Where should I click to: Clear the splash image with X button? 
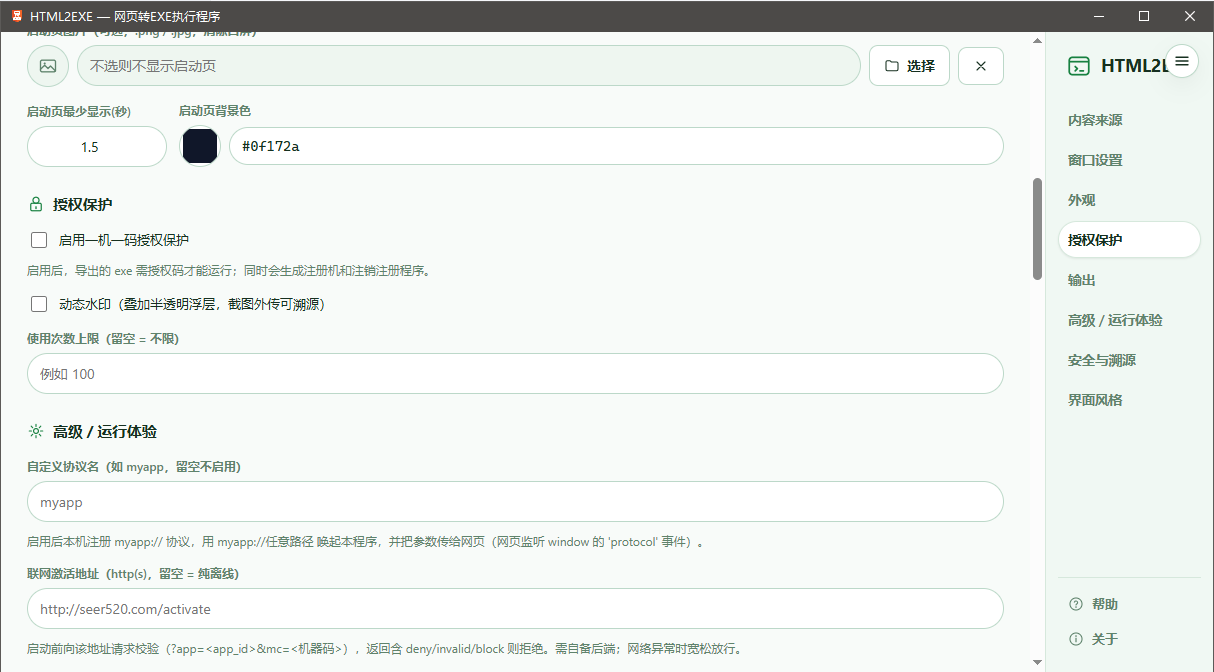point(981,66)
